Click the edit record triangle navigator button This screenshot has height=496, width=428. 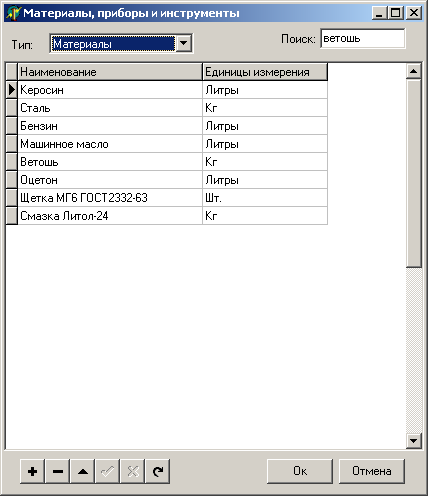click(x=83, y=471)
